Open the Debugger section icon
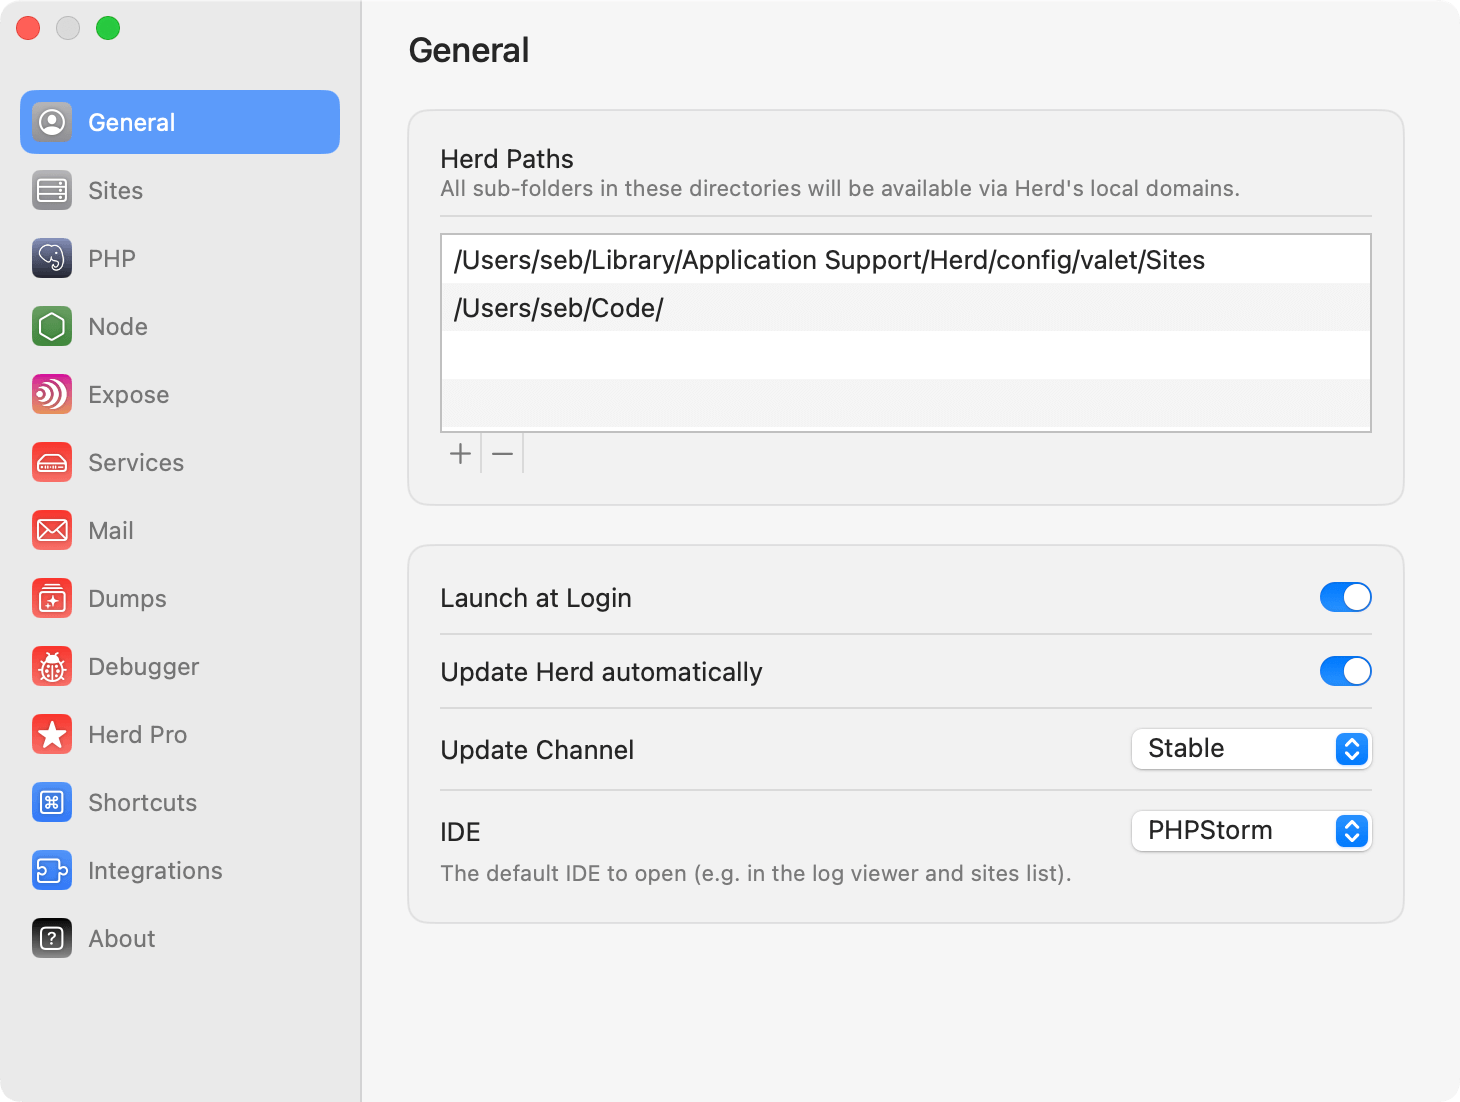Image resolution: width=1460 pixels, height=1102 pixels. [x=52, y=666]
